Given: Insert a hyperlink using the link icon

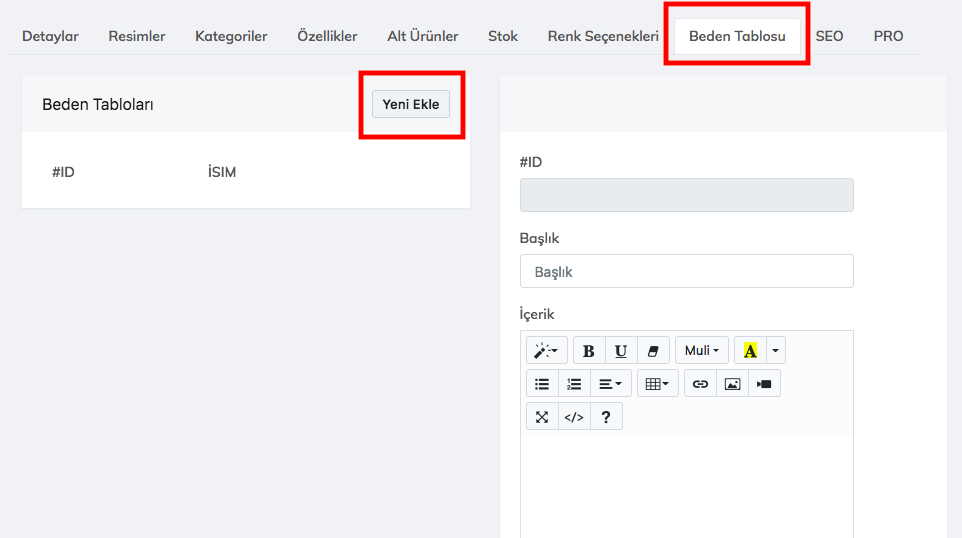Looking at the screenshot, I should 700,384.
